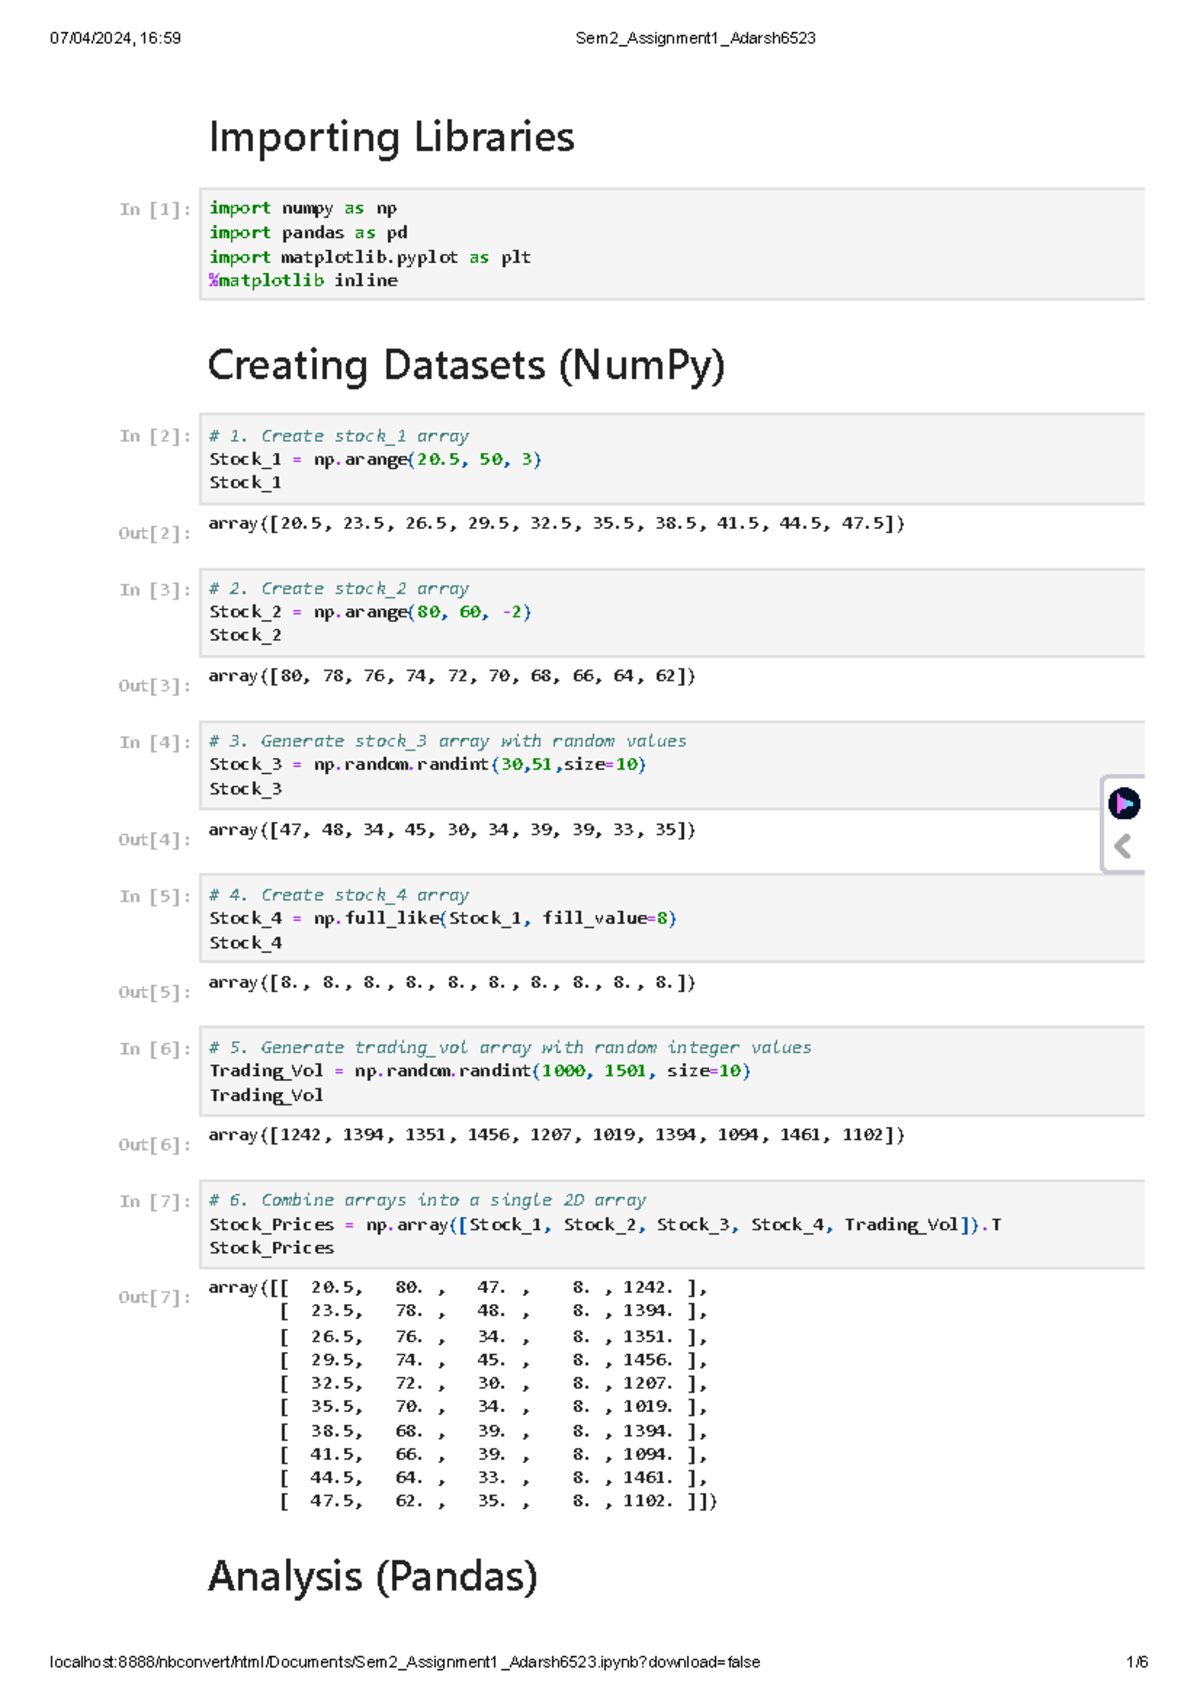Image resolution: width=1200 pixels, height=1698 pixels.
Task: Click the left chevron collapse arrow
Action: pyautogui.click(x=1123, y=847)
